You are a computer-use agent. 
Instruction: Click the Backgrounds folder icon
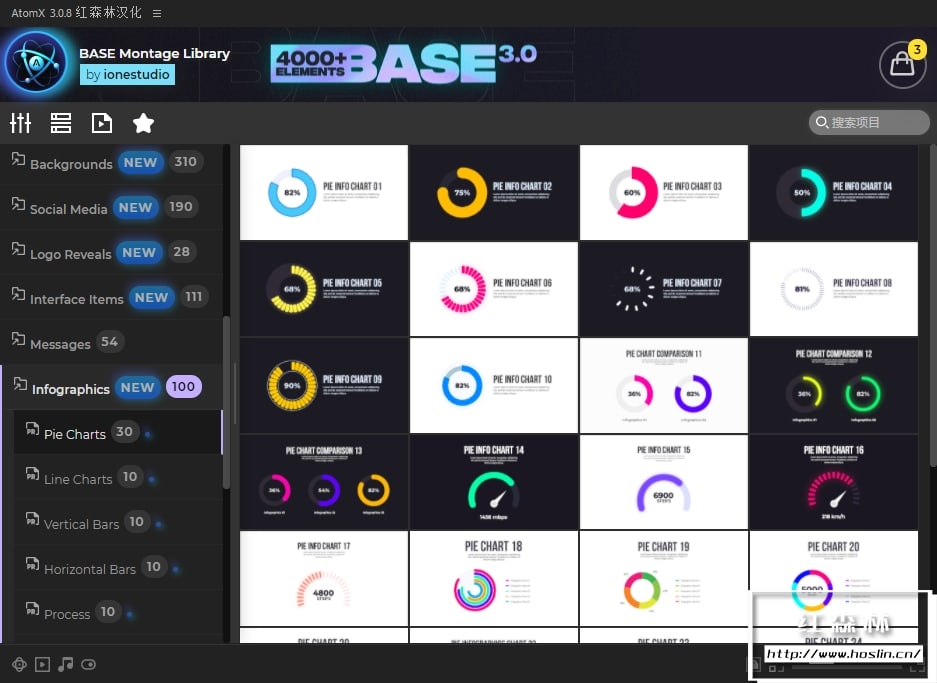click(x=19, y=159)
